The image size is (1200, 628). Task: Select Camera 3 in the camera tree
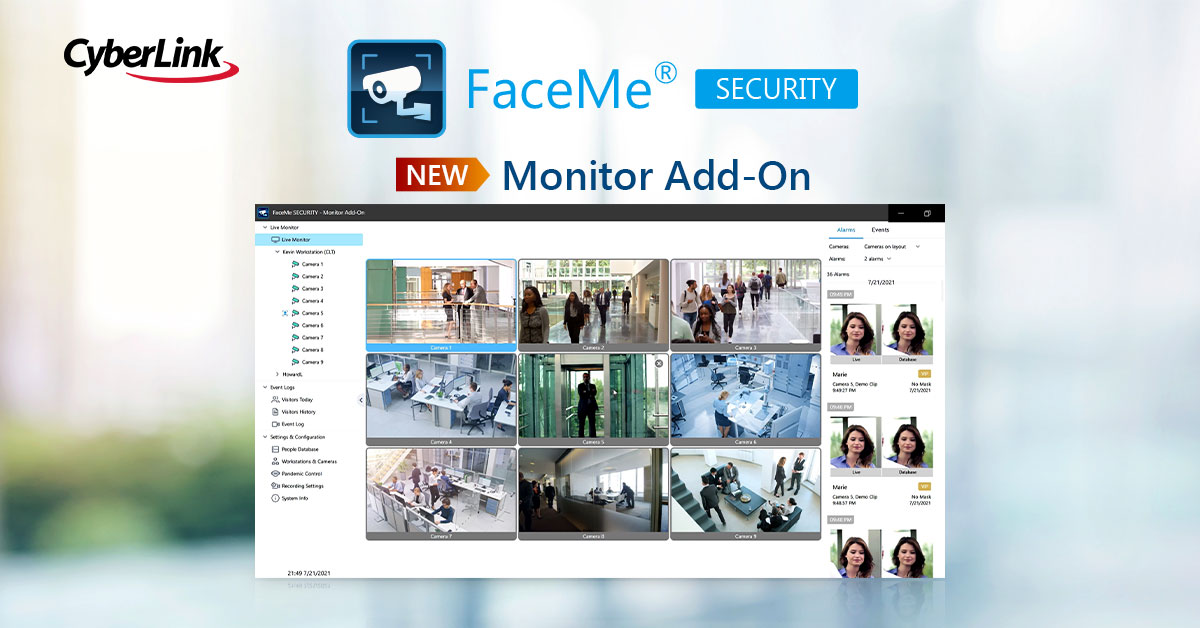tap(310, 290)
